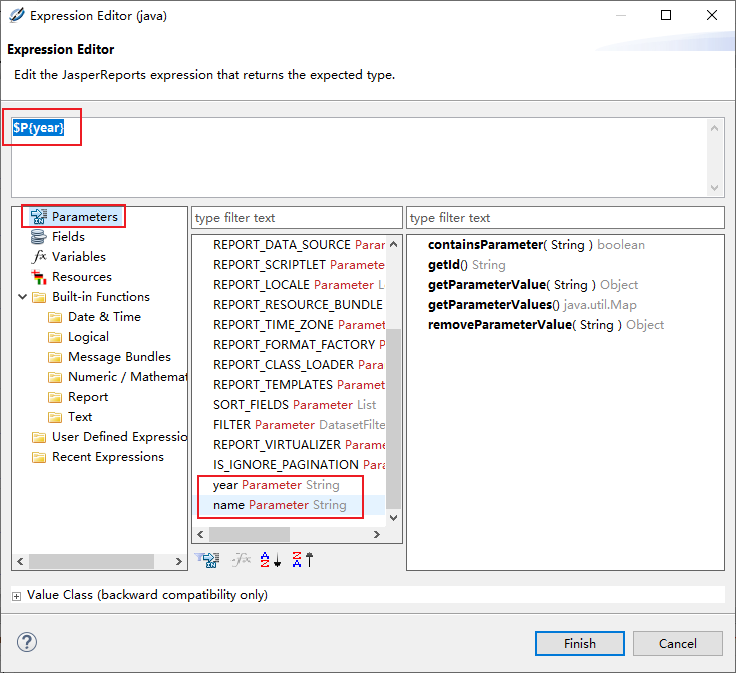This screenshot has height=673, width=736.
Task: Click the right filter text field
Action: coord(565,218)
